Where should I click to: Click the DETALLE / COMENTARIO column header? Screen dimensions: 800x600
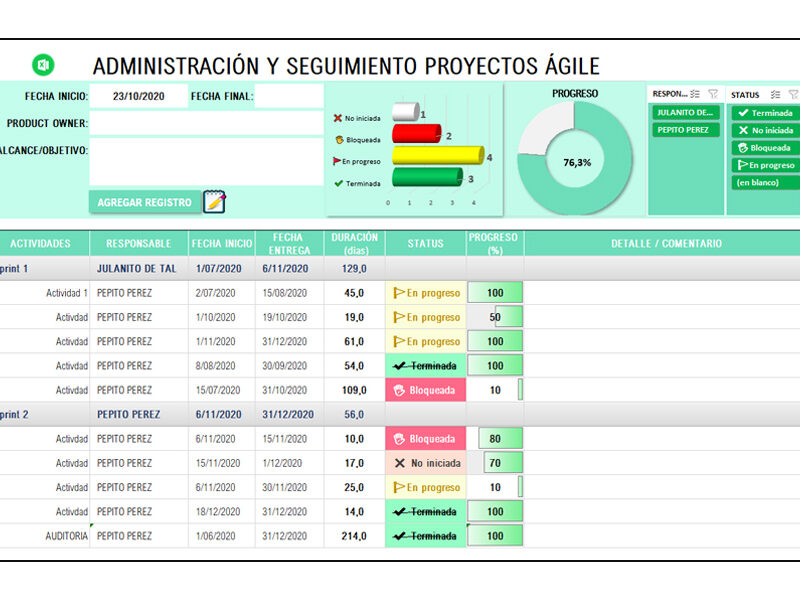[666, 243]
